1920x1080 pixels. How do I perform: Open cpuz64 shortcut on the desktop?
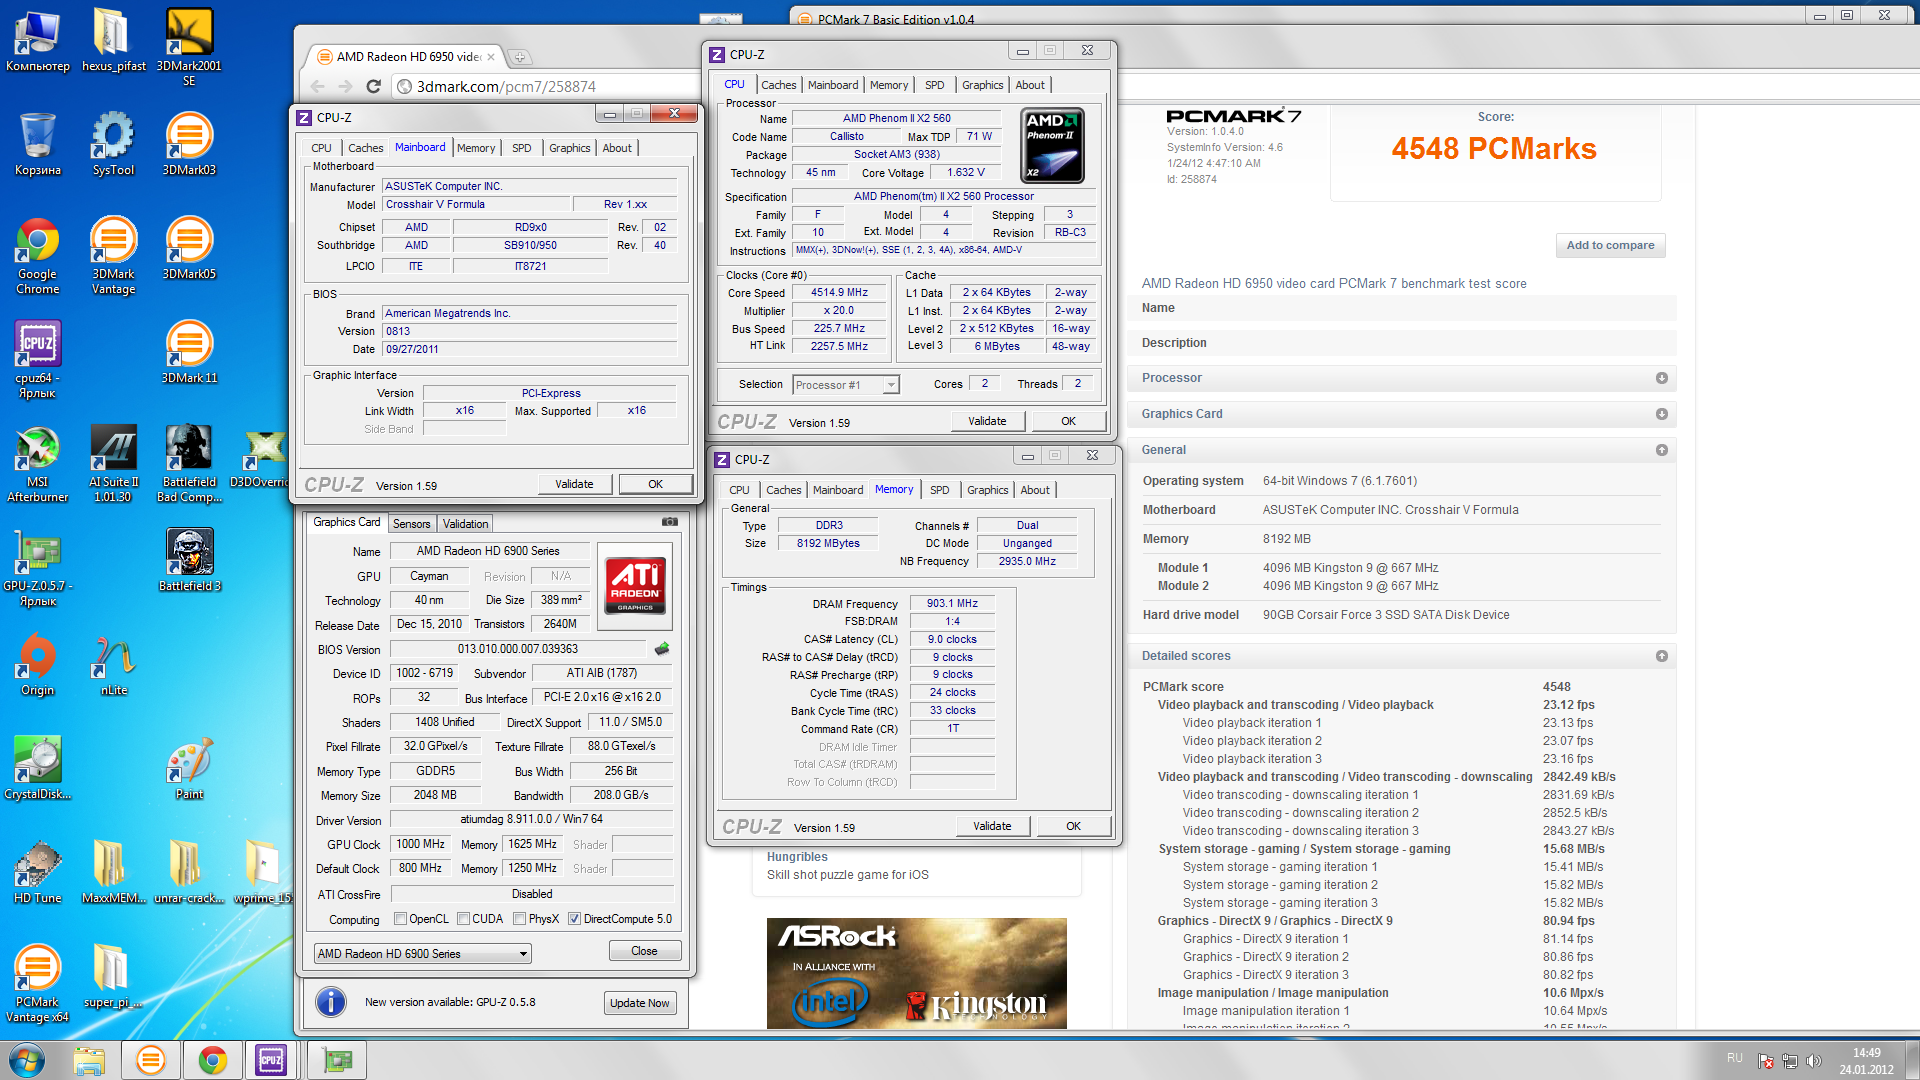click(38, 360)
